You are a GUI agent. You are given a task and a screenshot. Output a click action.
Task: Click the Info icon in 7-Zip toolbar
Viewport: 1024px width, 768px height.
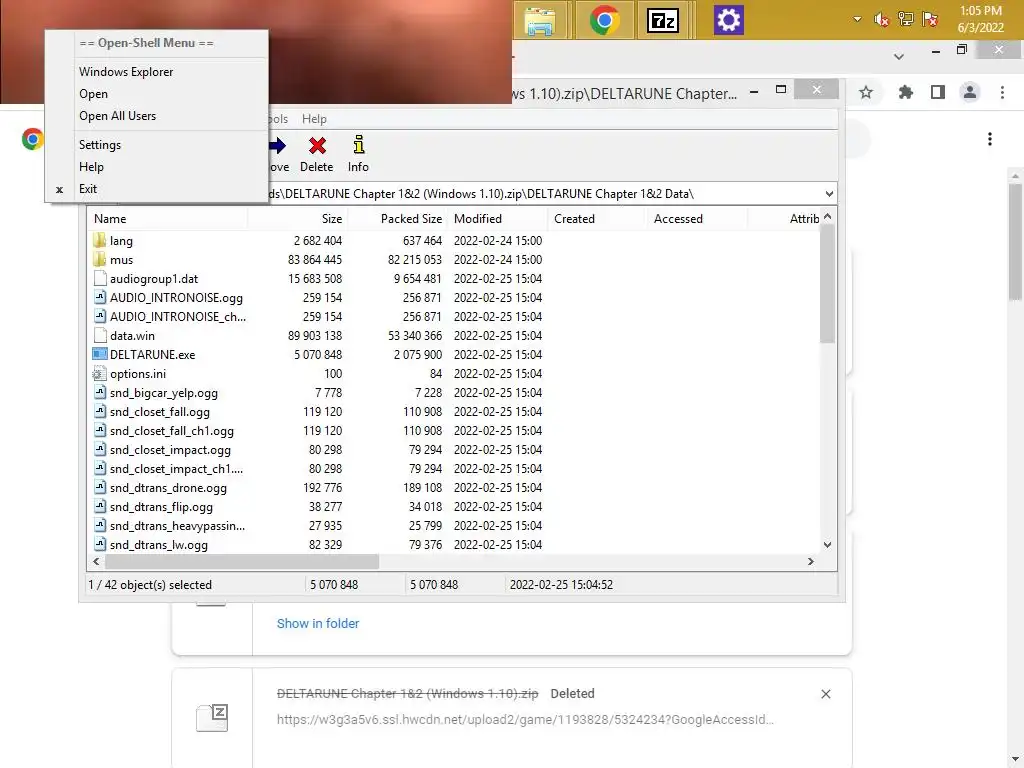(x=359, y=145)
